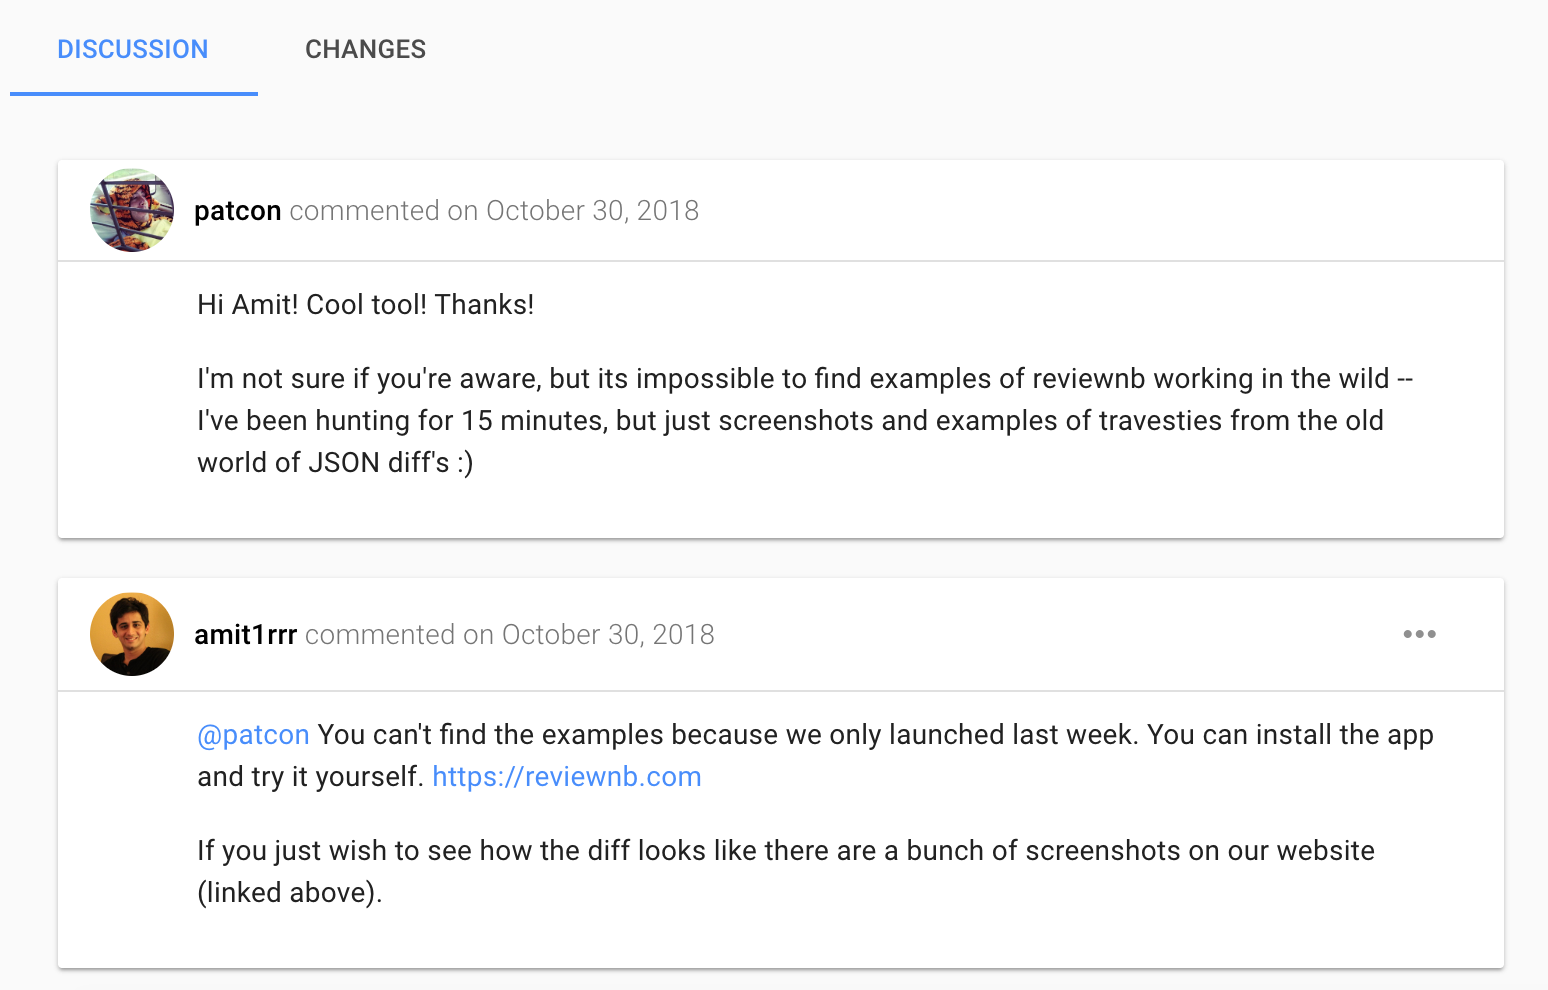This screenshot has height=990, width=1548.
Task: Click the blue underline below DISCUSSION tab
Action: (x=133, y=94)
